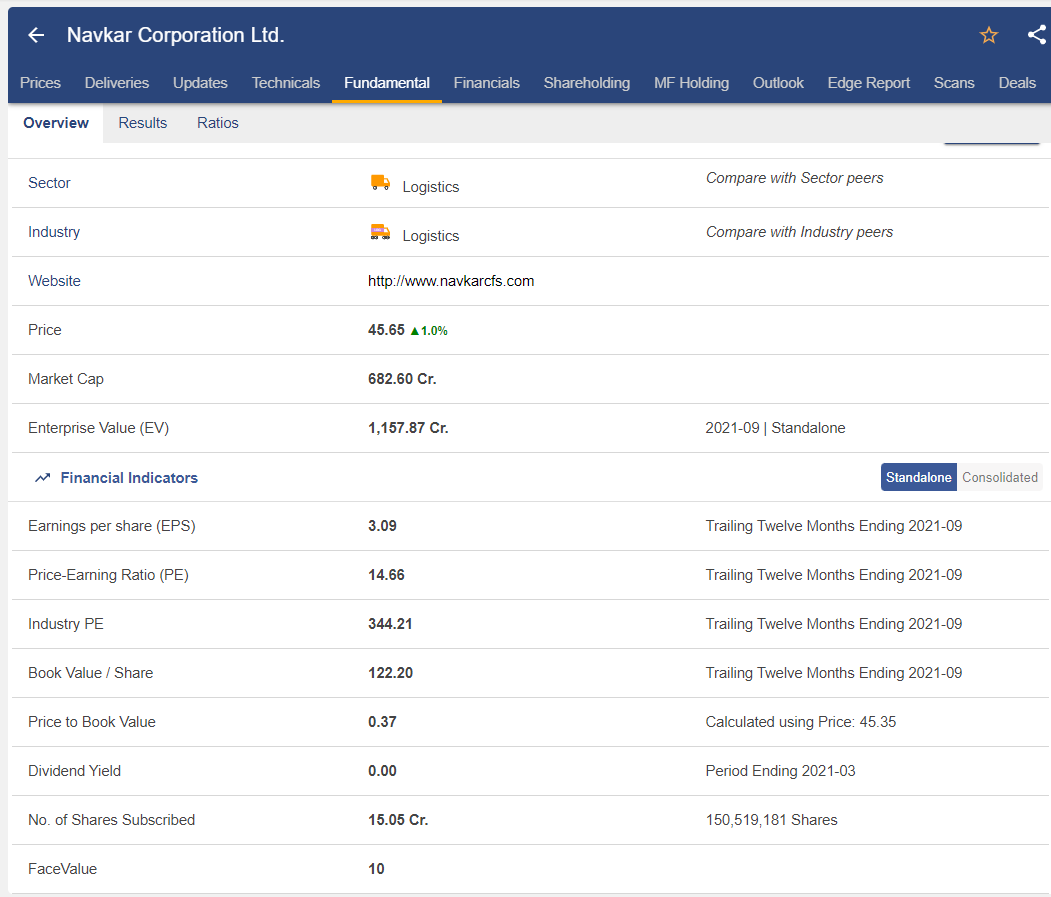The height and width of the screenshot is (897, 1051).
Task: Click the Financial Indicators trend icon
Action: [x=43, y=477]
